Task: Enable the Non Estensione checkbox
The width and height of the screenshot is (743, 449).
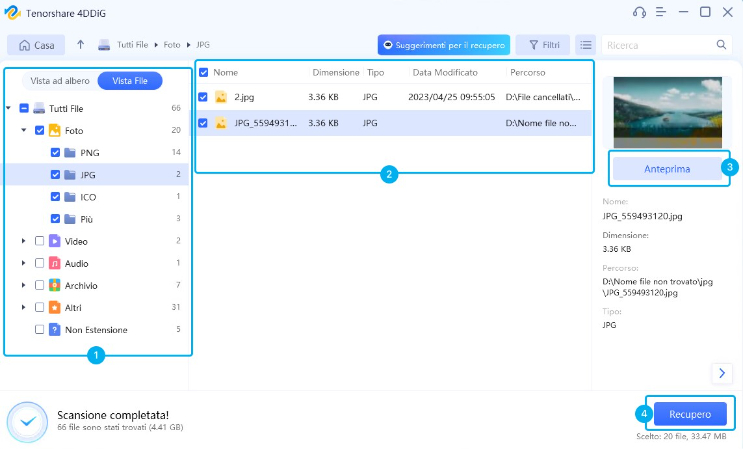Action: (x=39, y=329)
